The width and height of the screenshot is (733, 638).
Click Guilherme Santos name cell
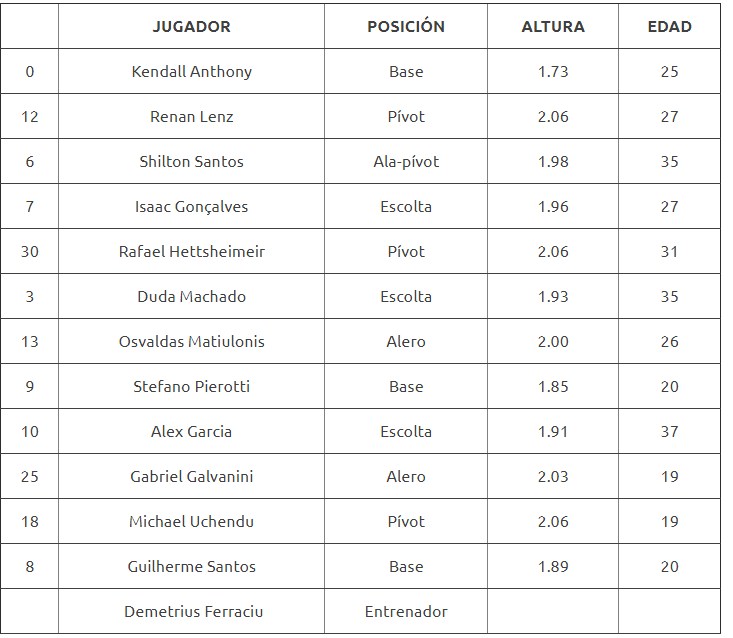[192, 567]
